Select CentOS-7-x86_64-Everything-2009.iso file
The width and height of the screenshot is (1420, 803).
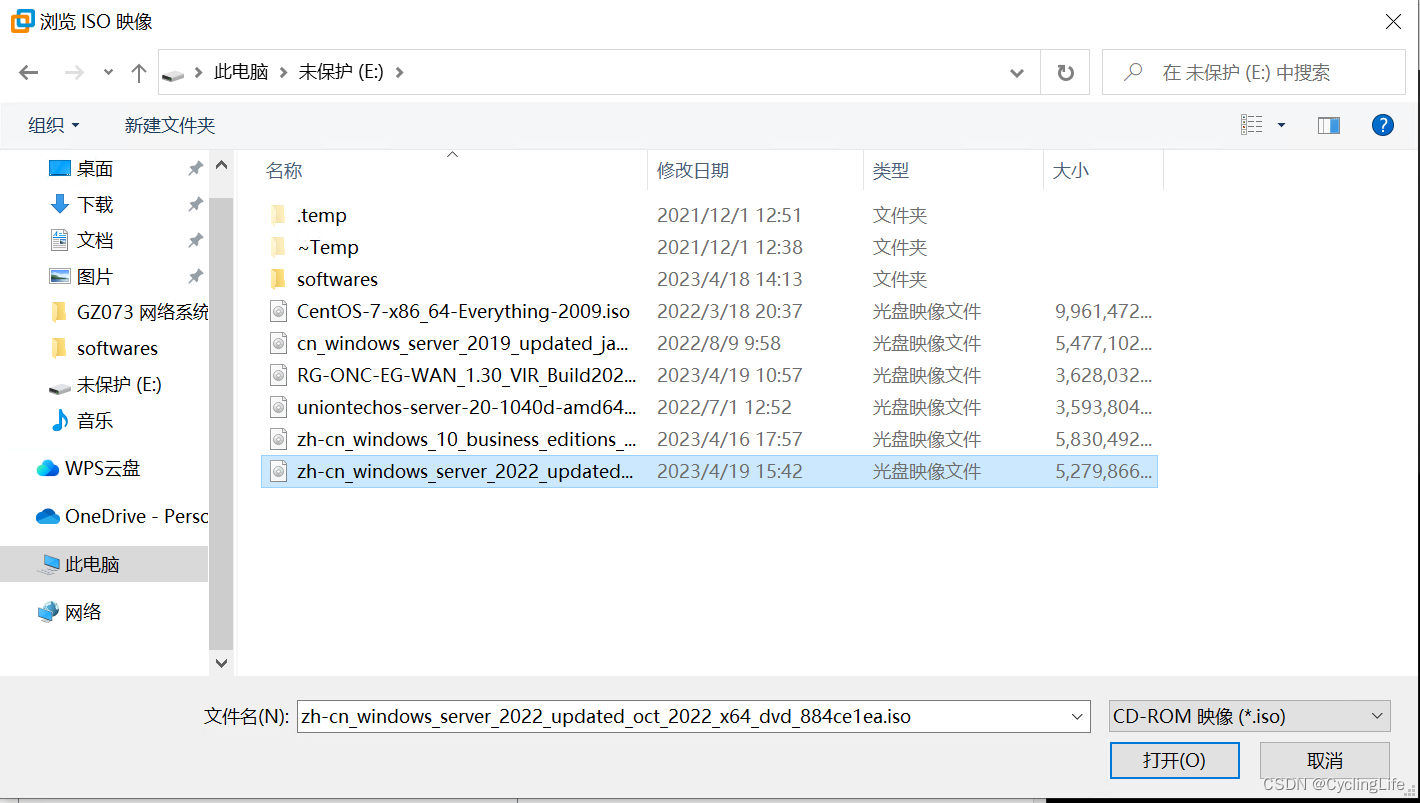(x=709, y=311)
